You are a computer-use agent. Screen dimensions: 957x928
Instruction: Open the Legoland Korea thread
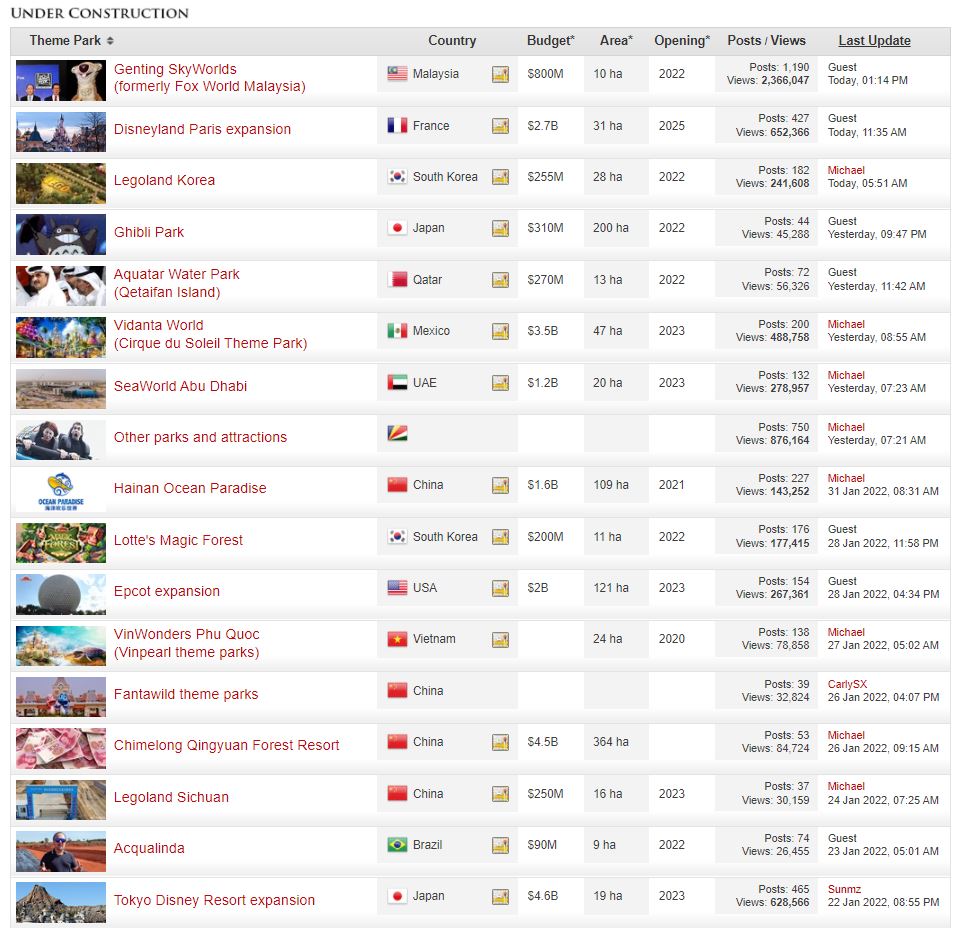(164, 181)
